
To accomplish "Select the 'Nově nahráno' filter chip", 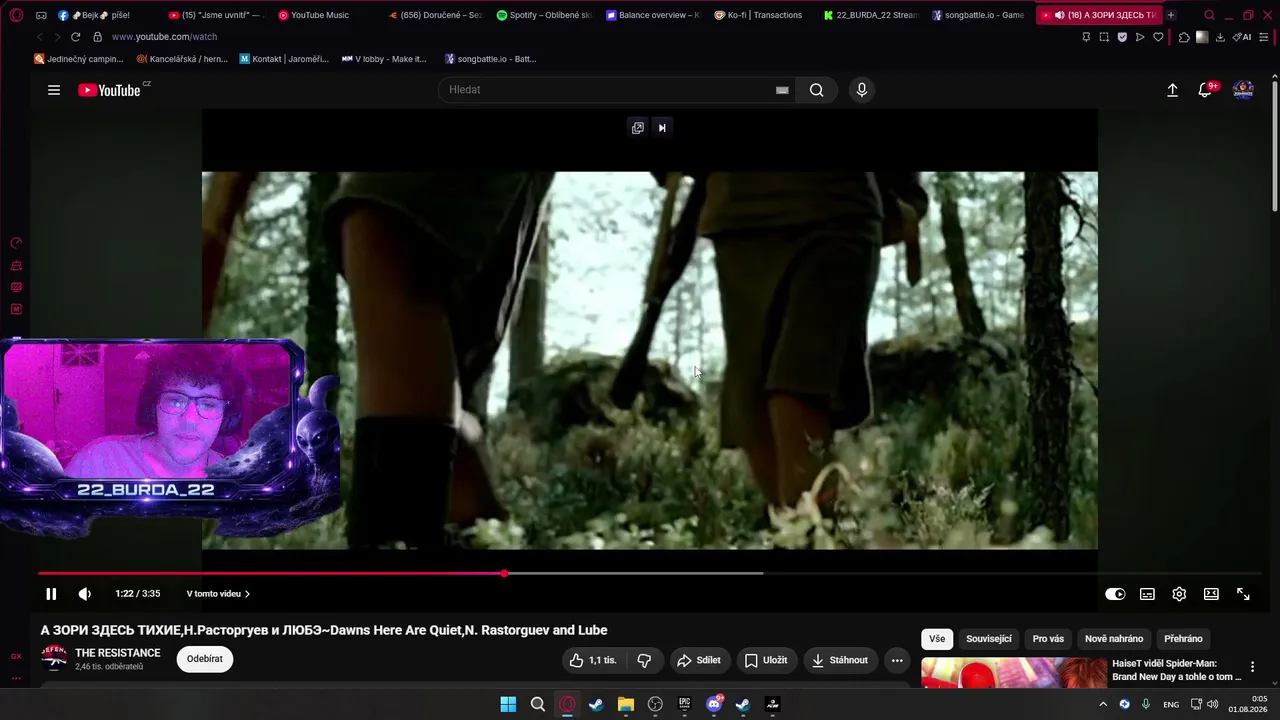I will click(1114, 639).
